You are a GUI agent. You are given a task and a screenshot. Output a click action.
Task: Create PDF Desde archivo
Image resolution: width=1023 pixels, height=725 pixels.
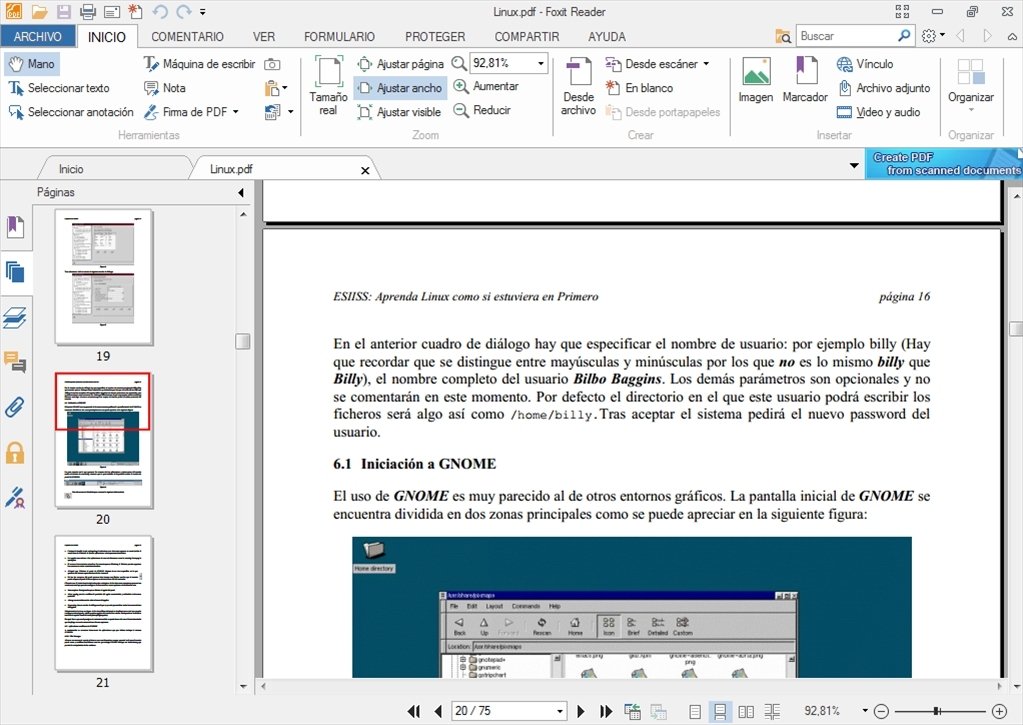tap(578, 86)
